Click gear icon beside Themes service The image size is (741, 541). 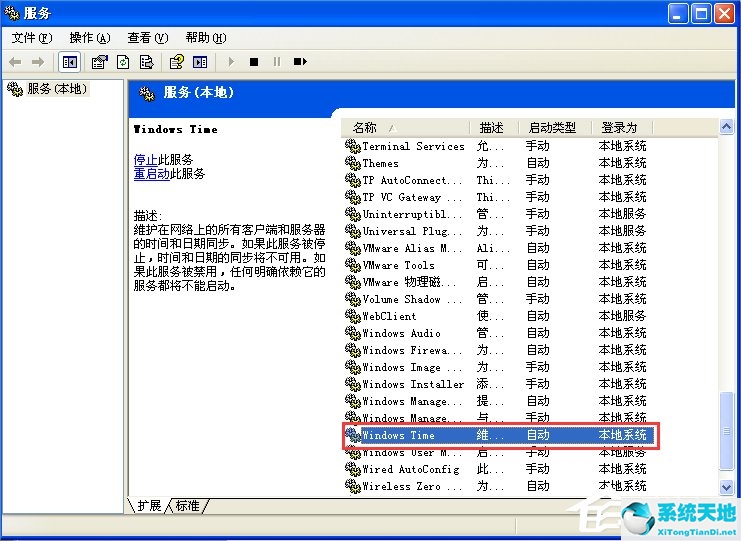click(x=353, y=163)
